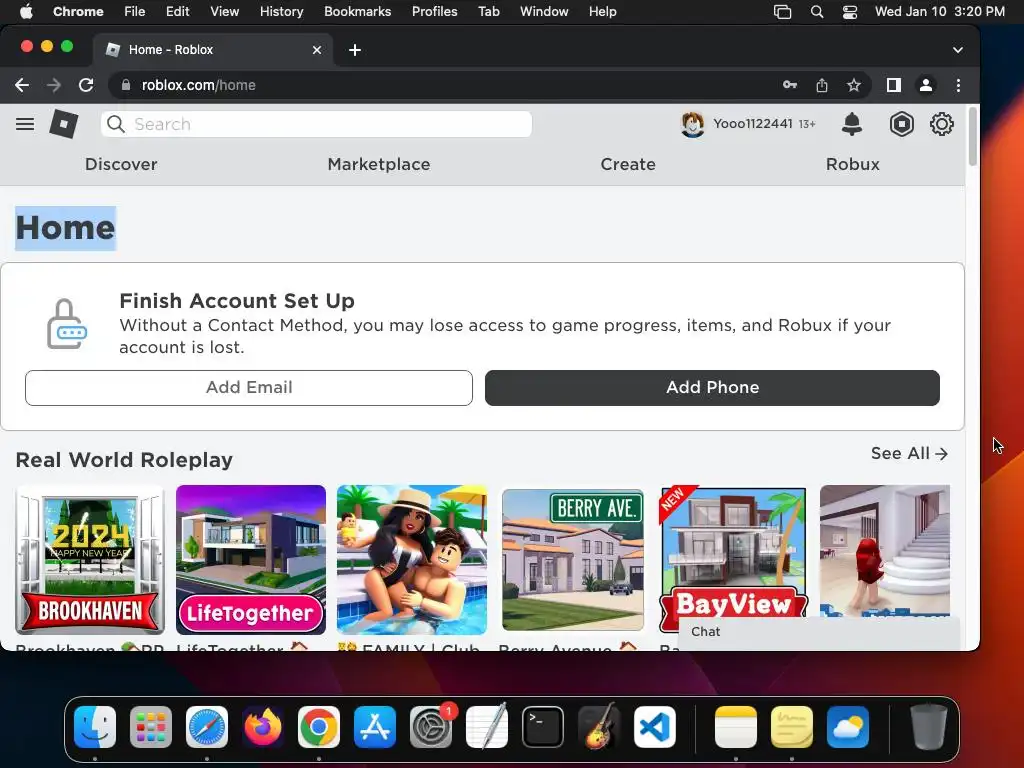Toggle the Chrome side panel icon
Viewport: 1024px width, 768px height.
[893, 85]
